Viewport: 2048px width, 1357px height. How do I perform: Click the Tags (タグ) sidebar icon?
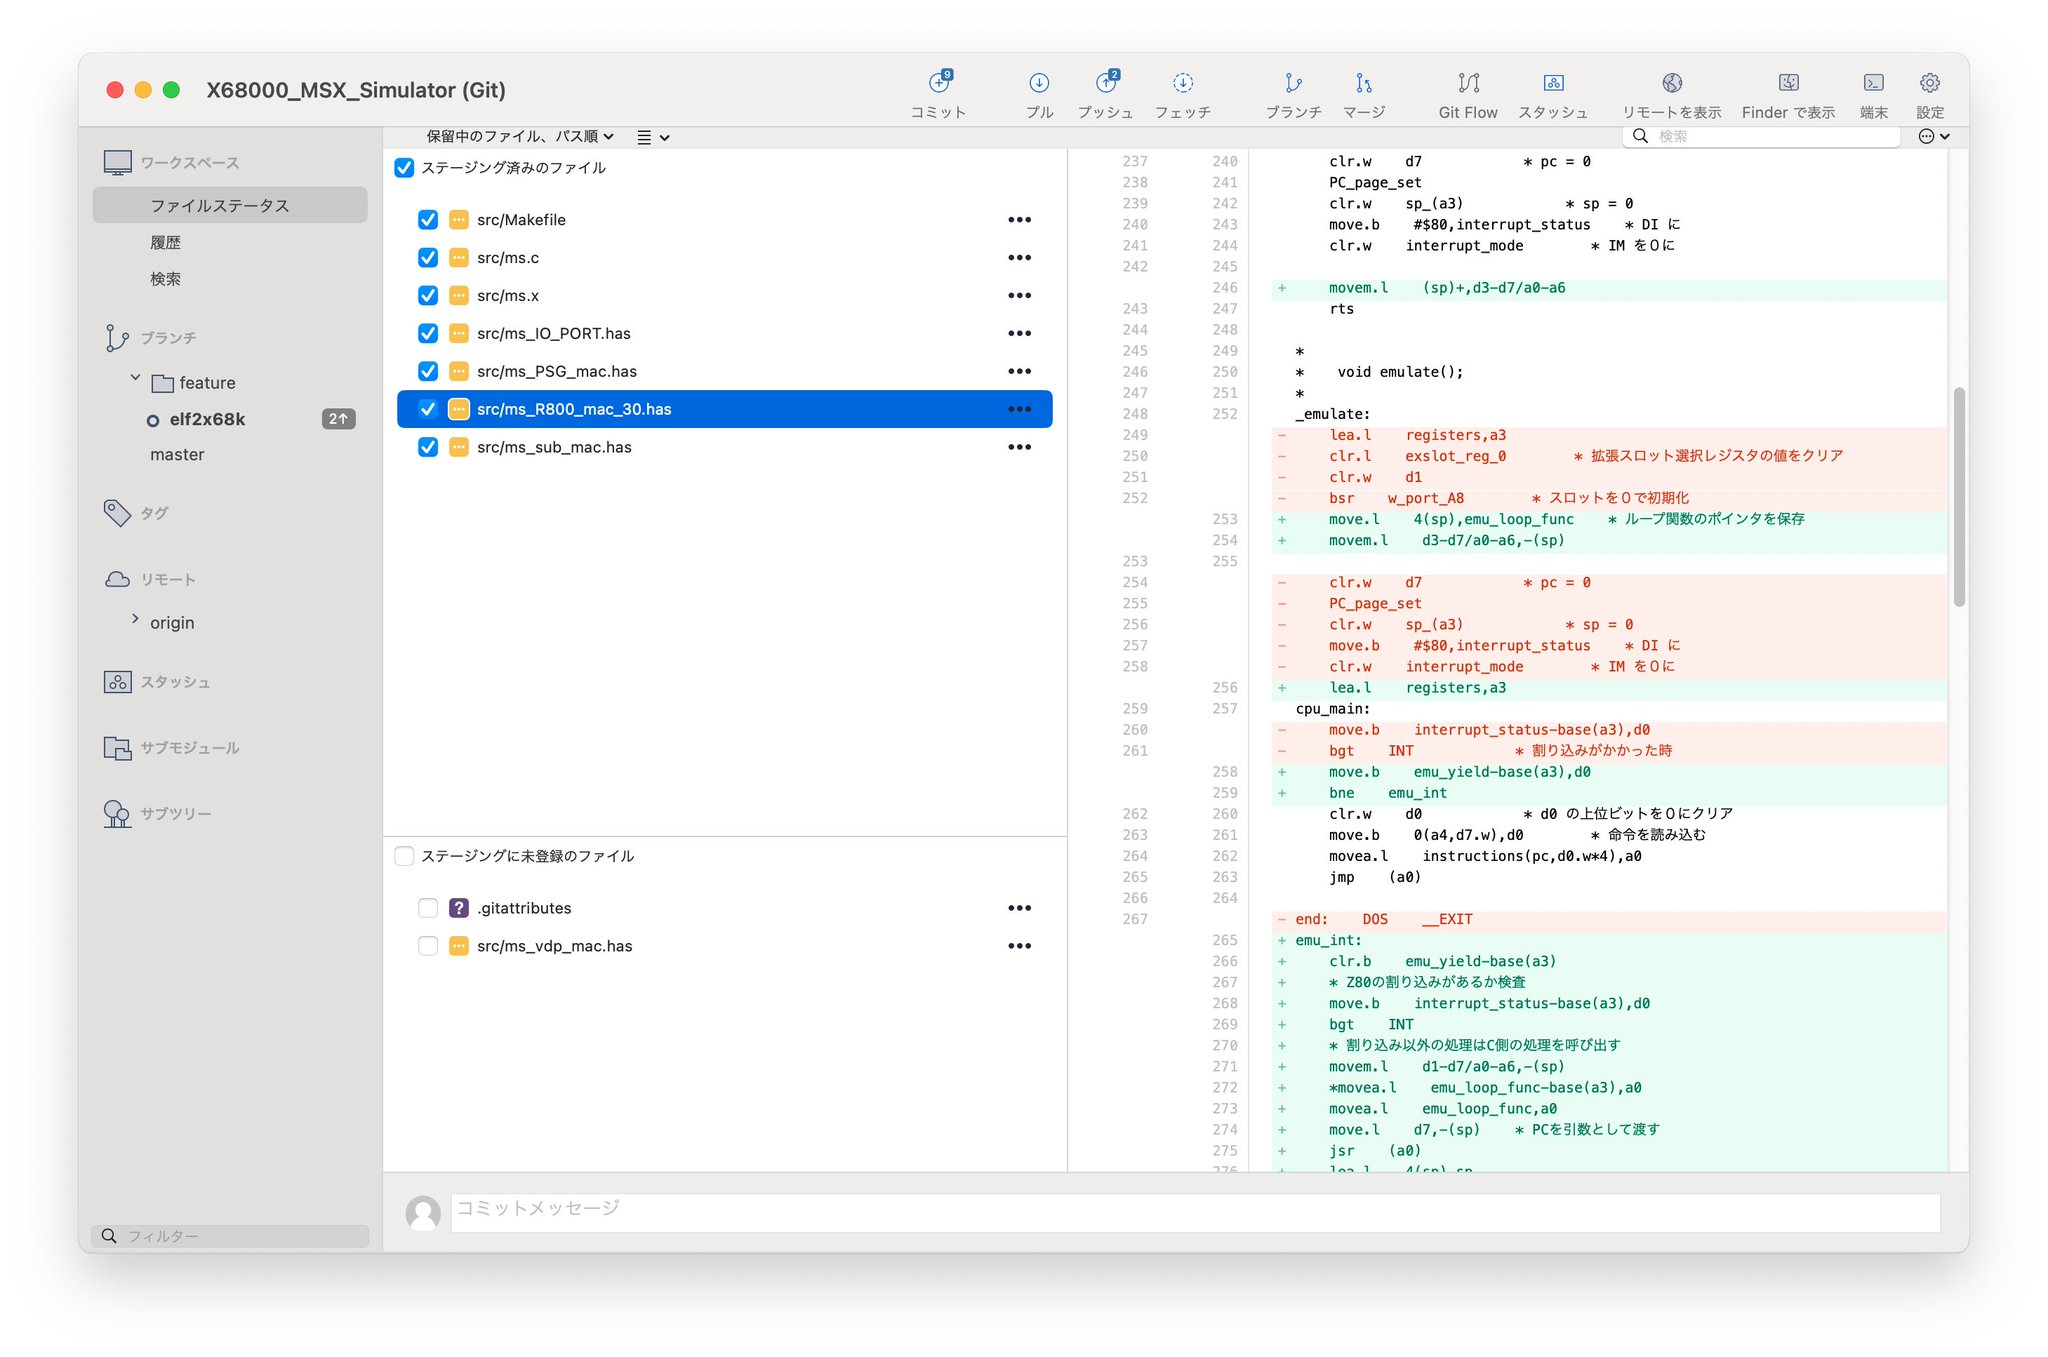coord(117,513)
